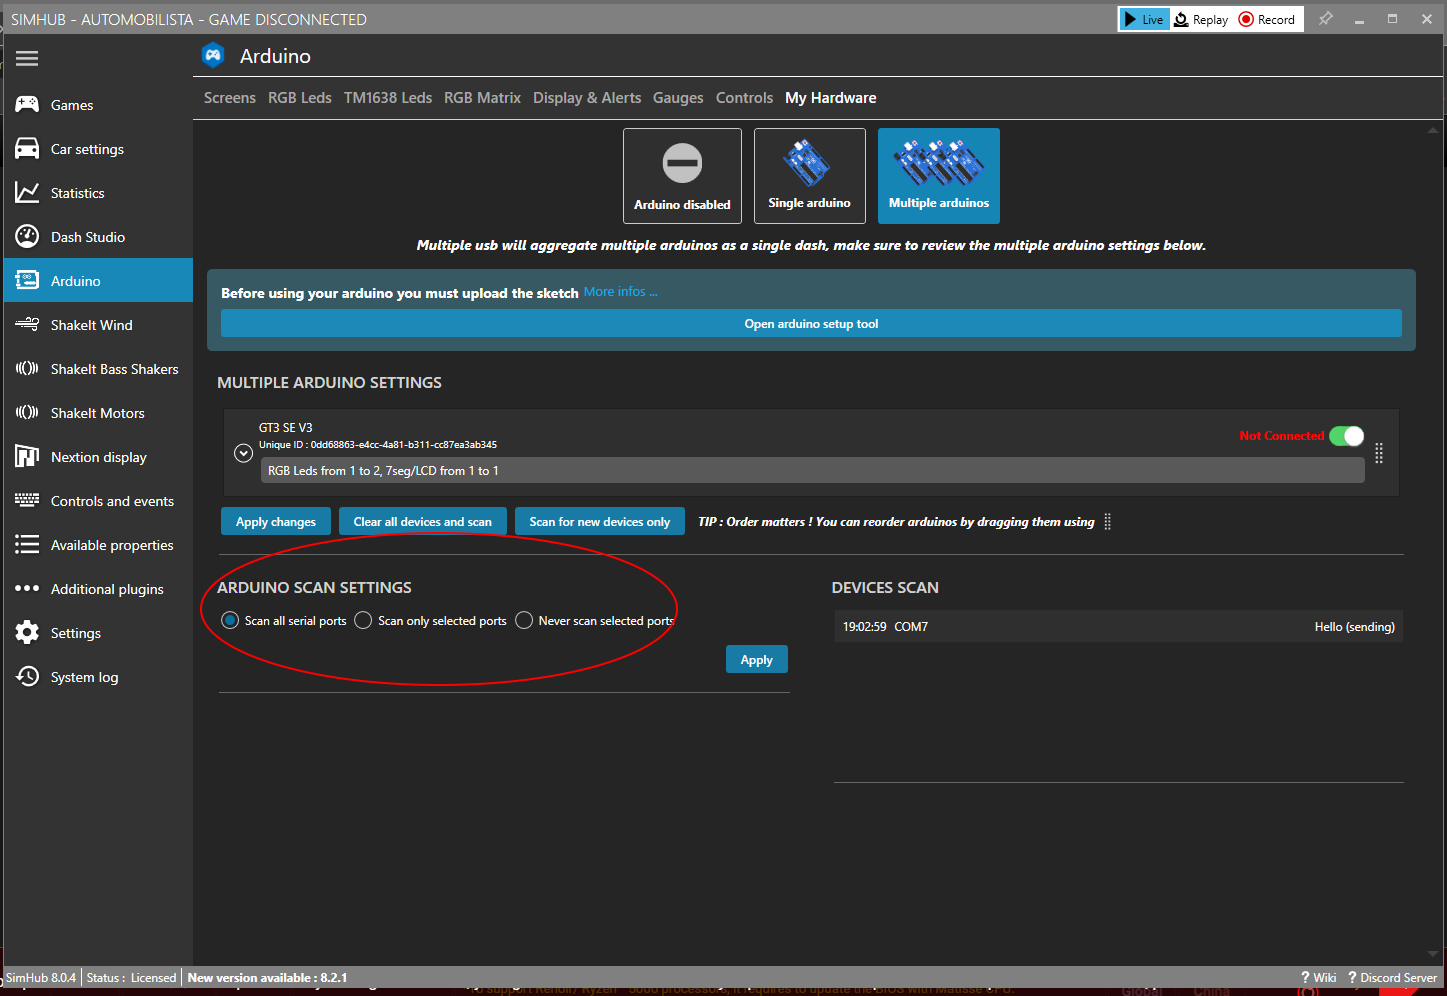The width and height of the screenshot is (1447, 996).
Task: Select the Arduino disabled mode tile
Action: pyautogui.click(x=682, y=175)
